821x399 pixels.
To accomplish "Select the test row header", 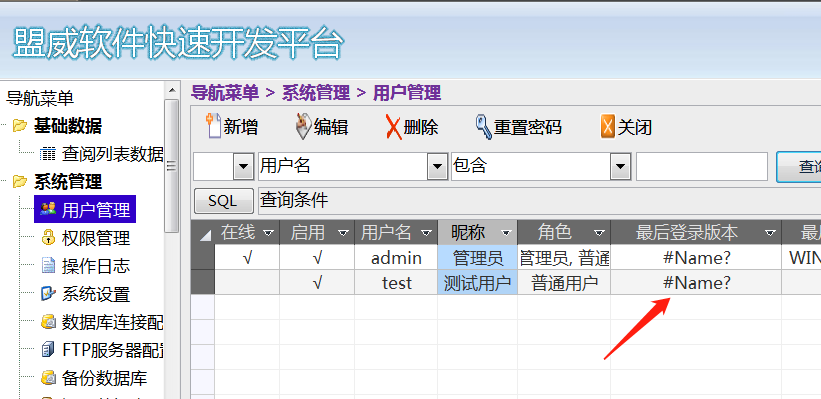I will coord(203,283).
